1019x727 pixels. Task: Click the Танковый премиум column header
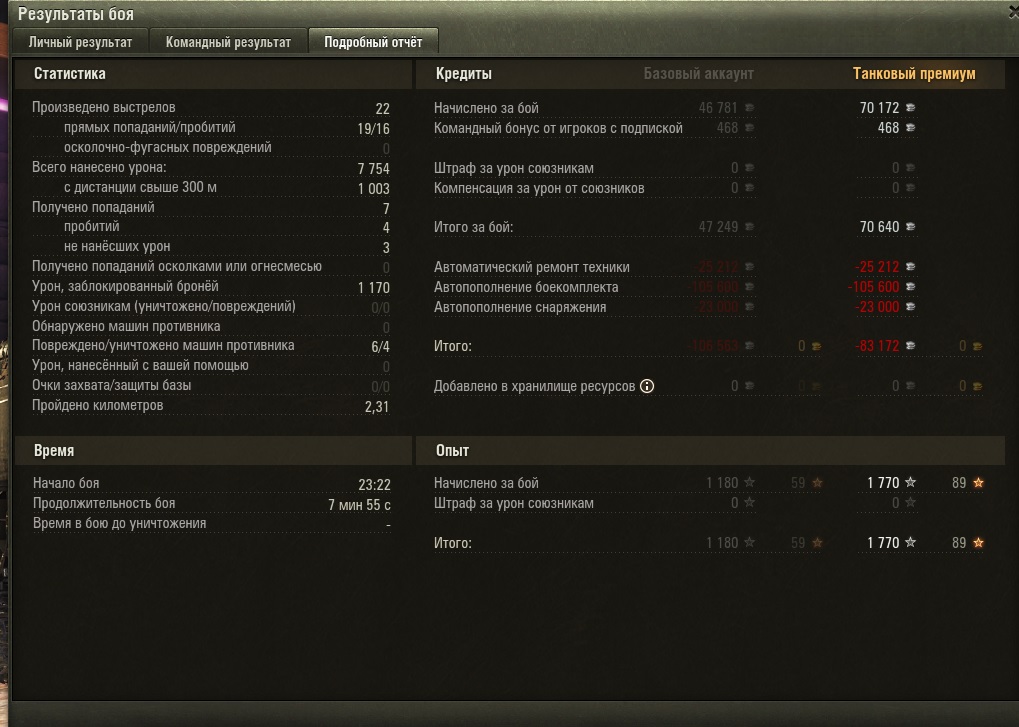(914, 73)
